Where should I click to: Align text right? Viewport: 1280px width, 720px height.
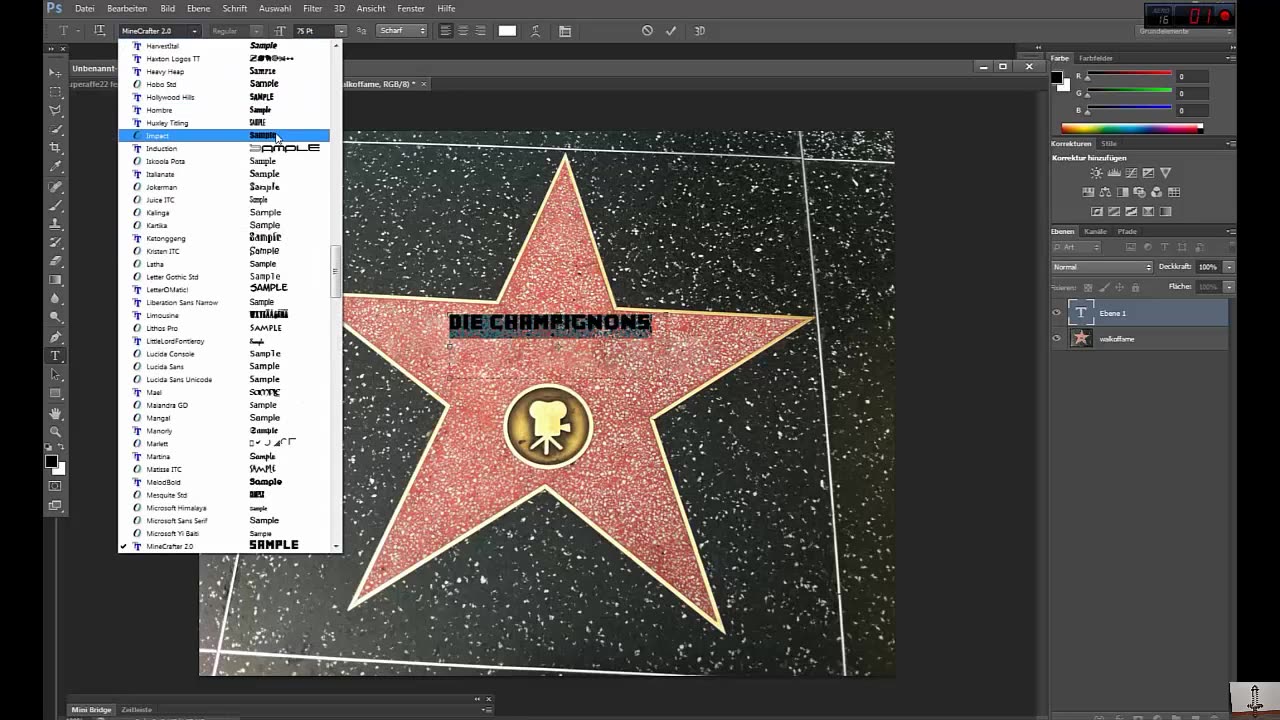(479, 31)
